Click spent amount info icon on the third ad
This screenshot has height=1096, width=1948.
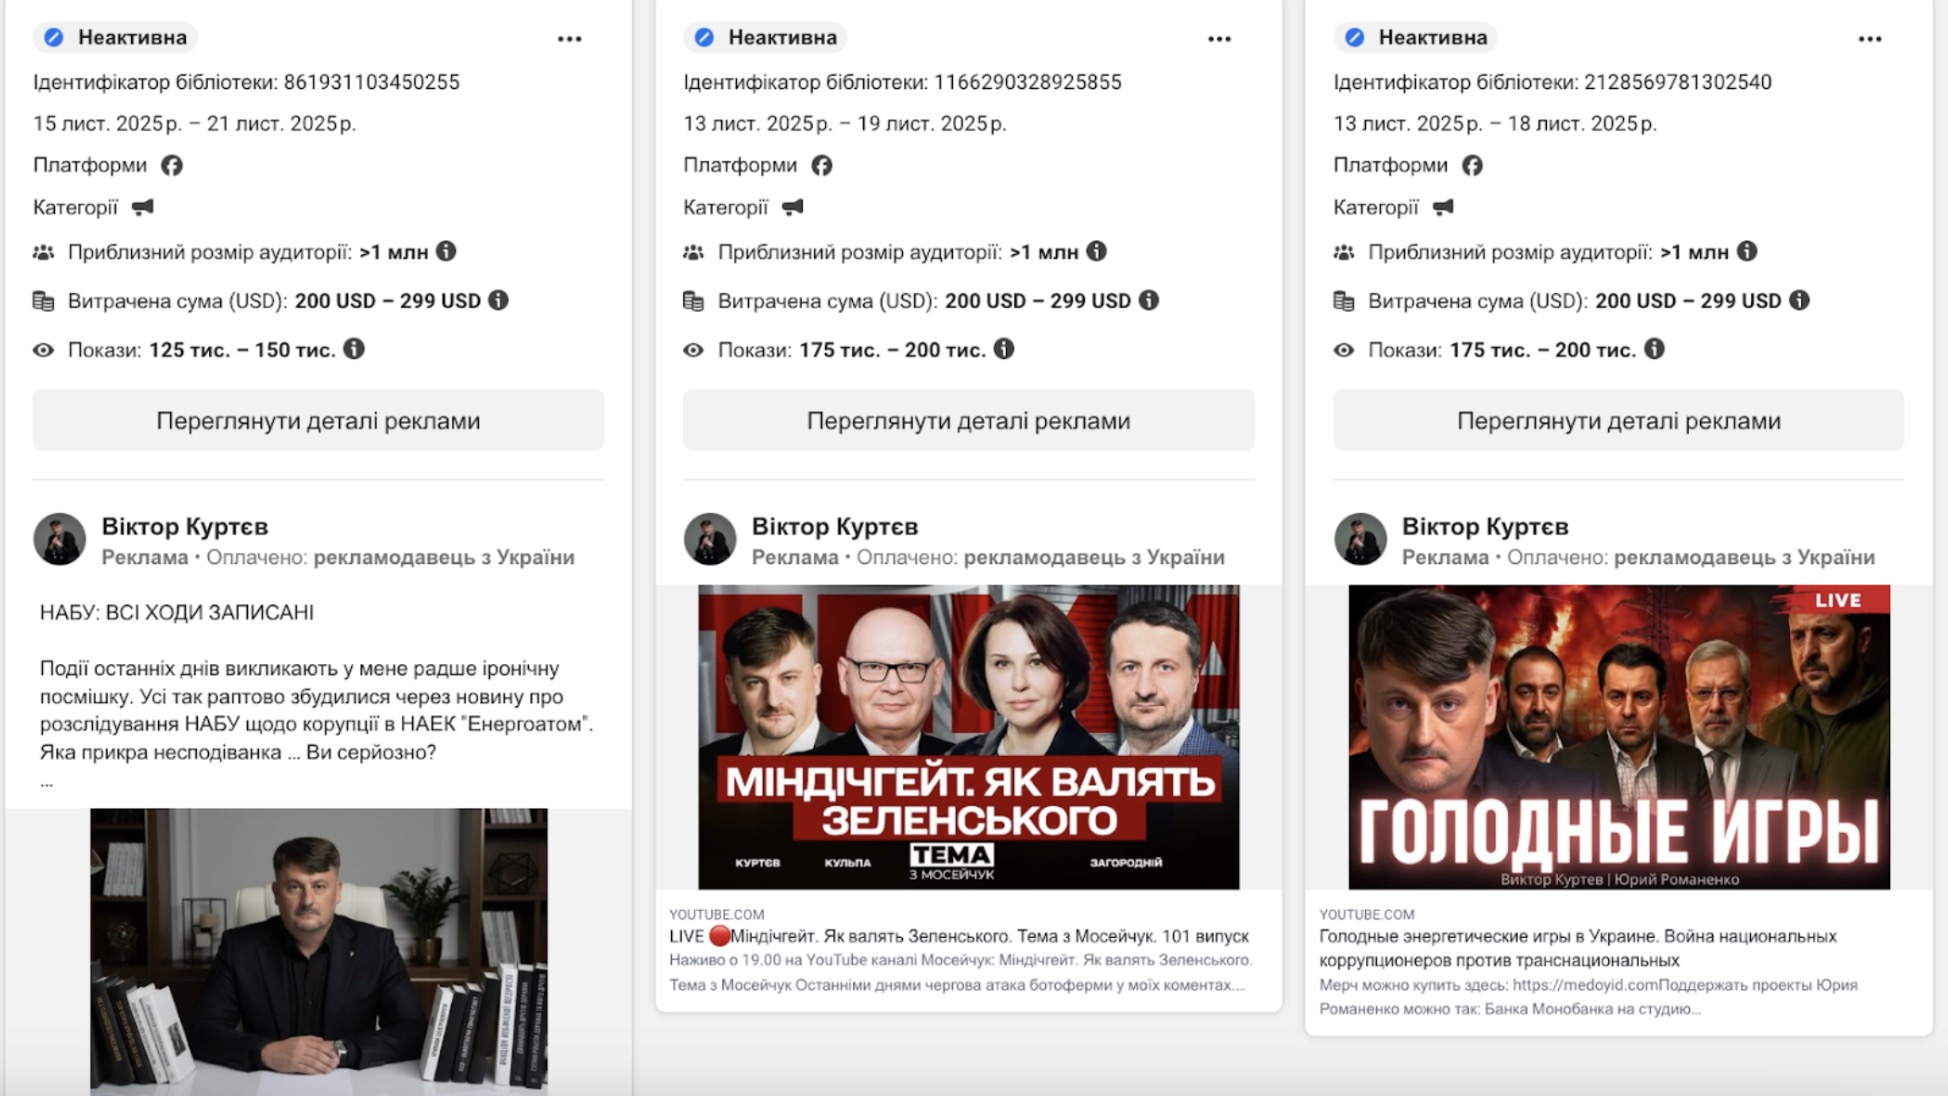click(1798, 300)
